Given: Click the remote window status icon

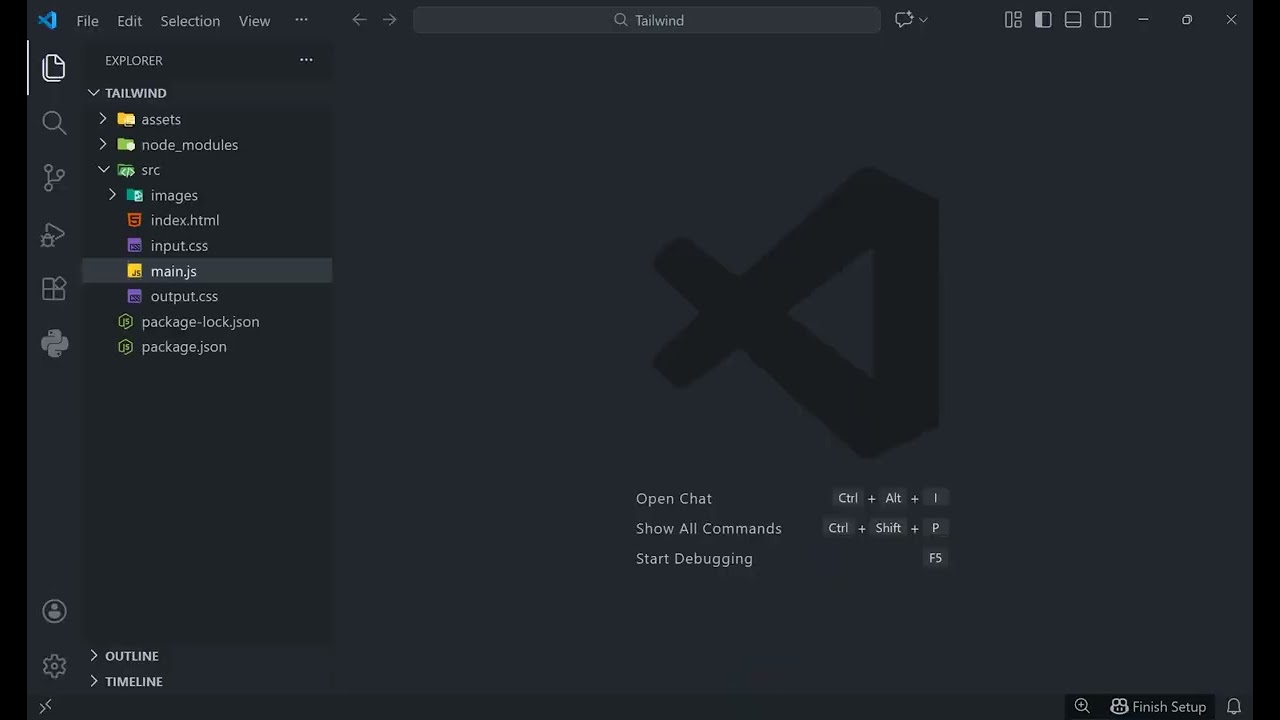Looking at the screenshot, I should coord(45,706).
